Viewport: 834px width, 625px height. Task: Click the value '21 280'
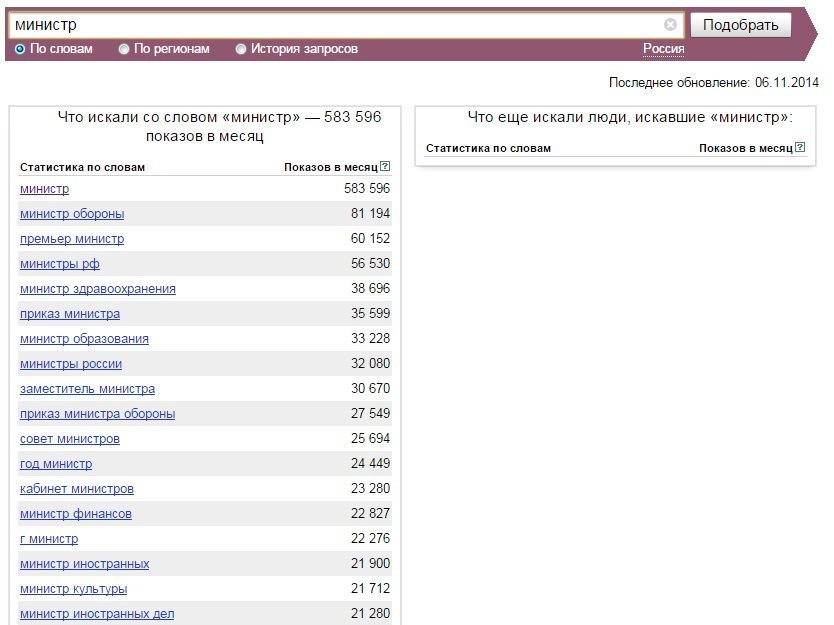[370, 613]
